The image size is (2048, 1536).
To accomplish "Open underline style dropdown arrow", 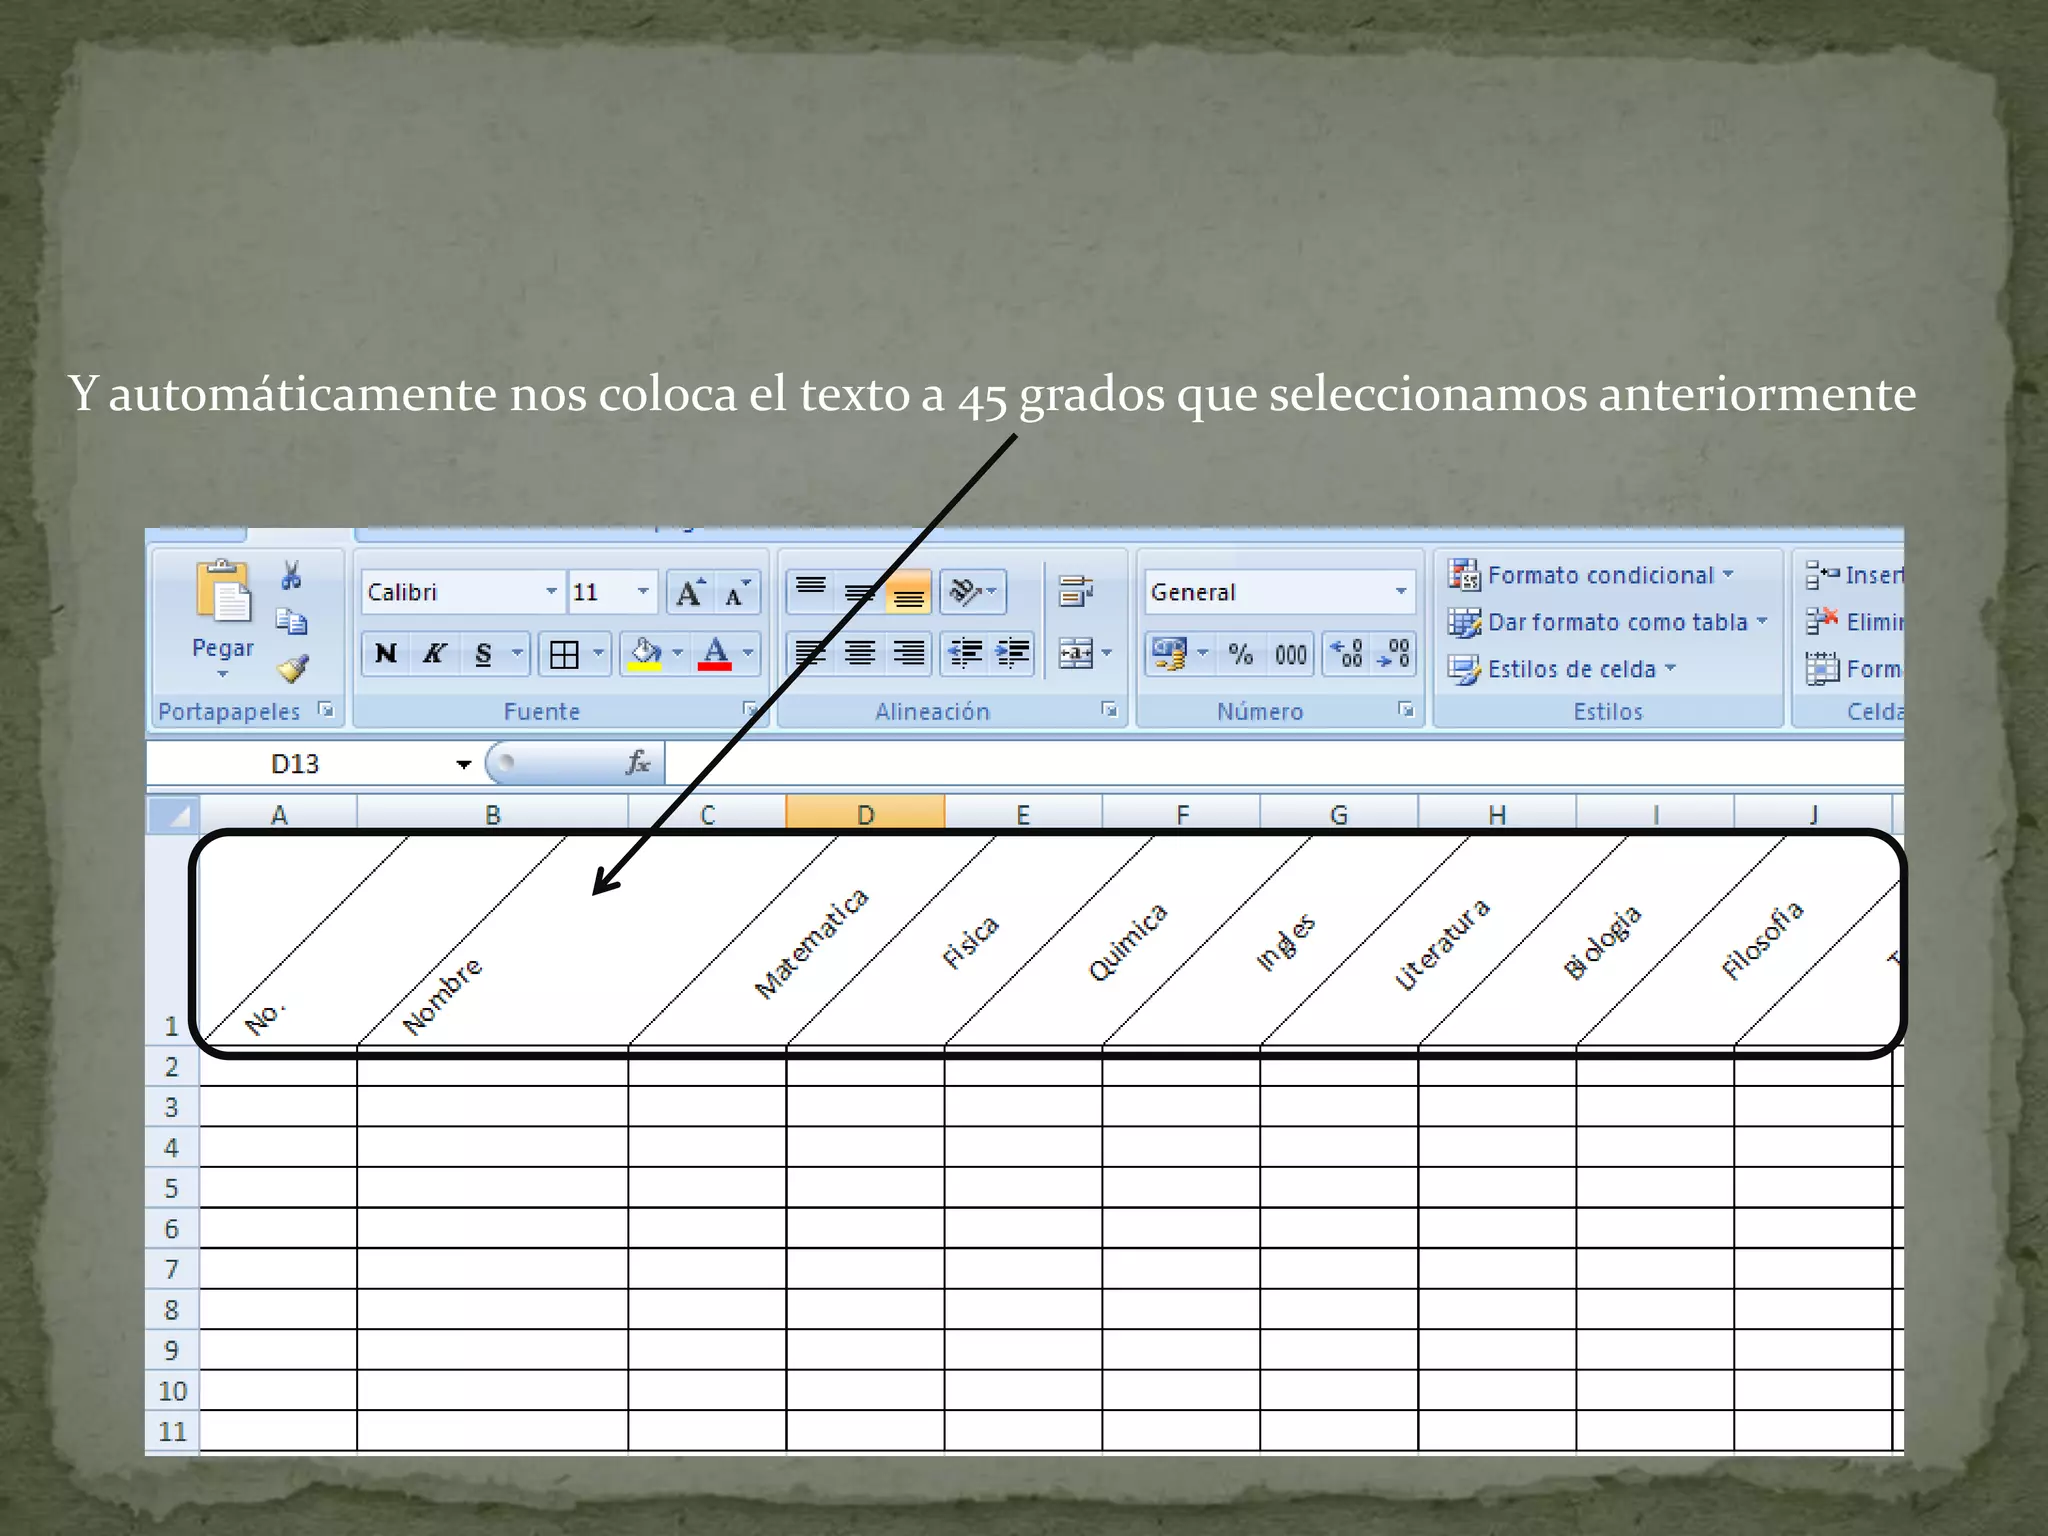I will (x=517, y=654).
